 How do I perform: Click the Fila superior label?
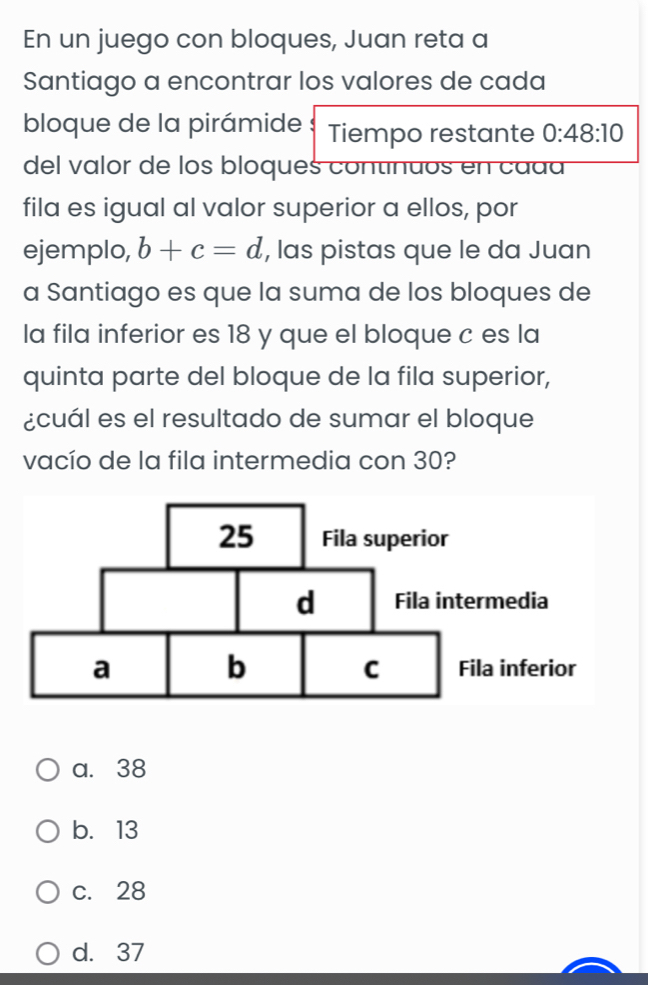(385, 538)
